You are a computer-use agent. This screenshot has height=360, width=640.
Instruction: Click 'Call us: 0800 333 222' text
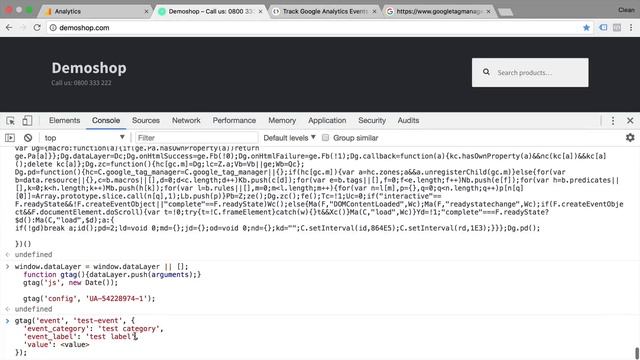[x=81, y=83]
